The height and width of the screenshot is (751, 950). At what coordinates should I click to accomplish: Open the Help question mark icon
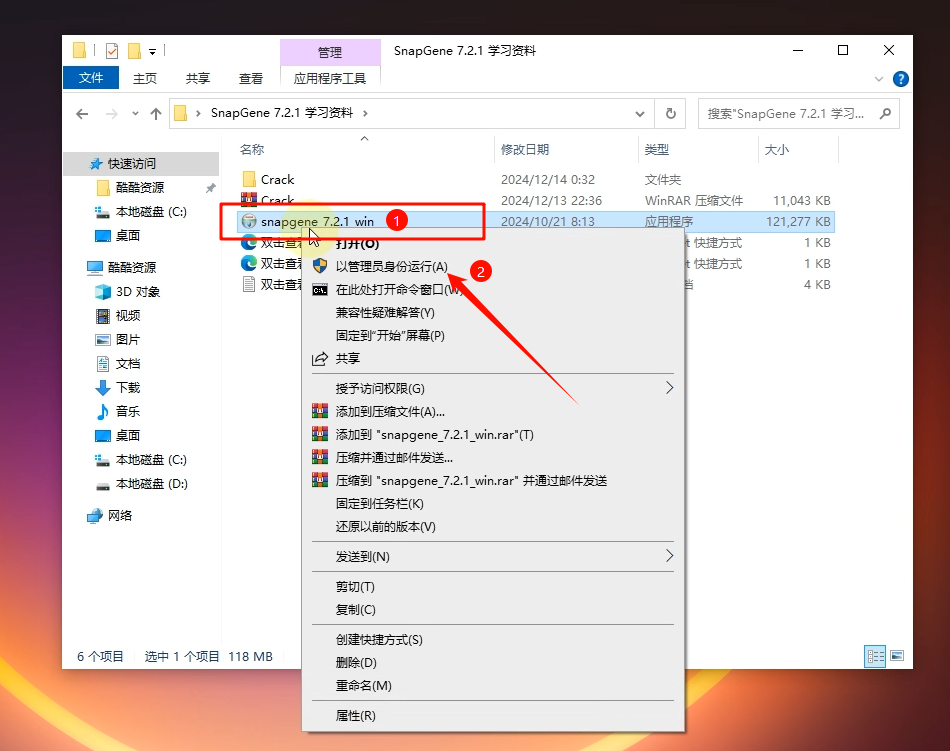[900, 78]
